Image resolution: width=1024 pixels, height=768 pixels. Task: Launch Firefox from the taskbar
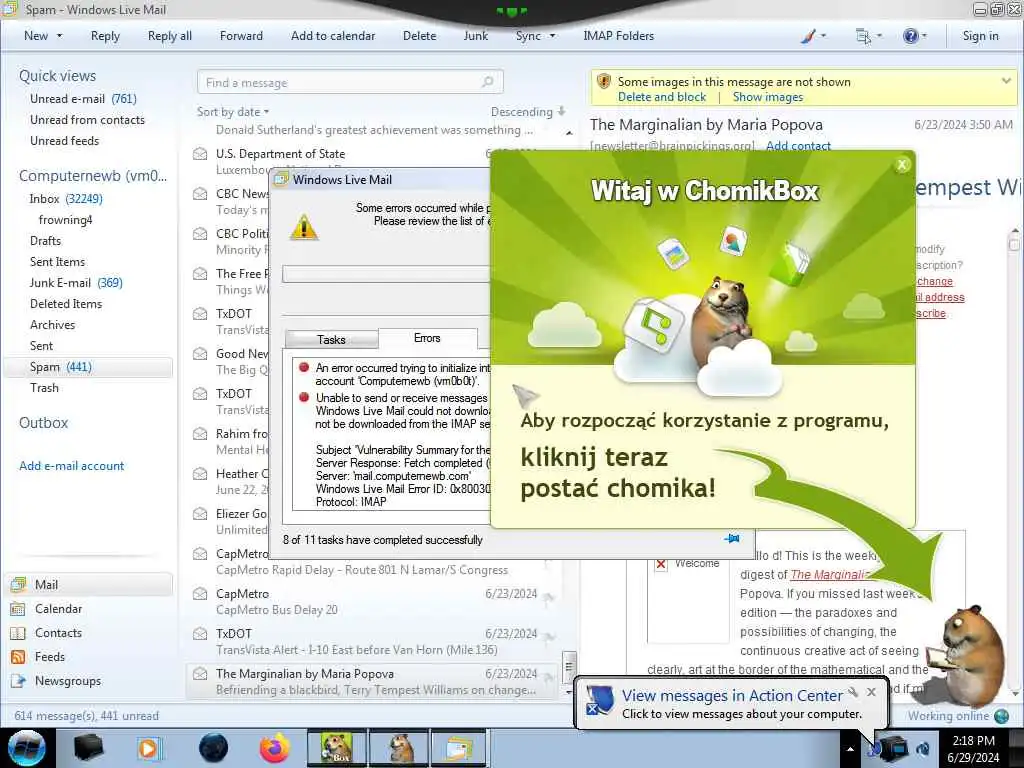coord(274,748)
